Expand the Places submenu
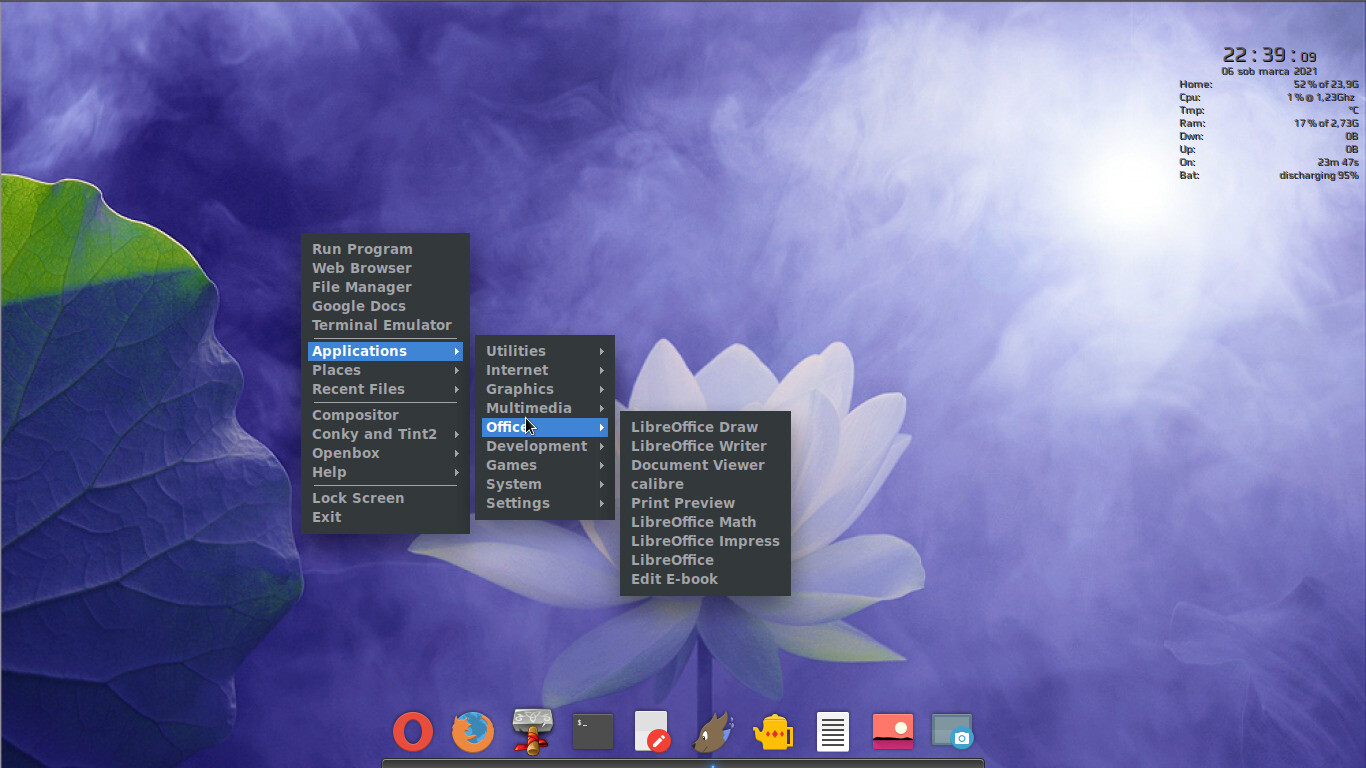Screen dimensions: 1366x768 click(385, 370)
